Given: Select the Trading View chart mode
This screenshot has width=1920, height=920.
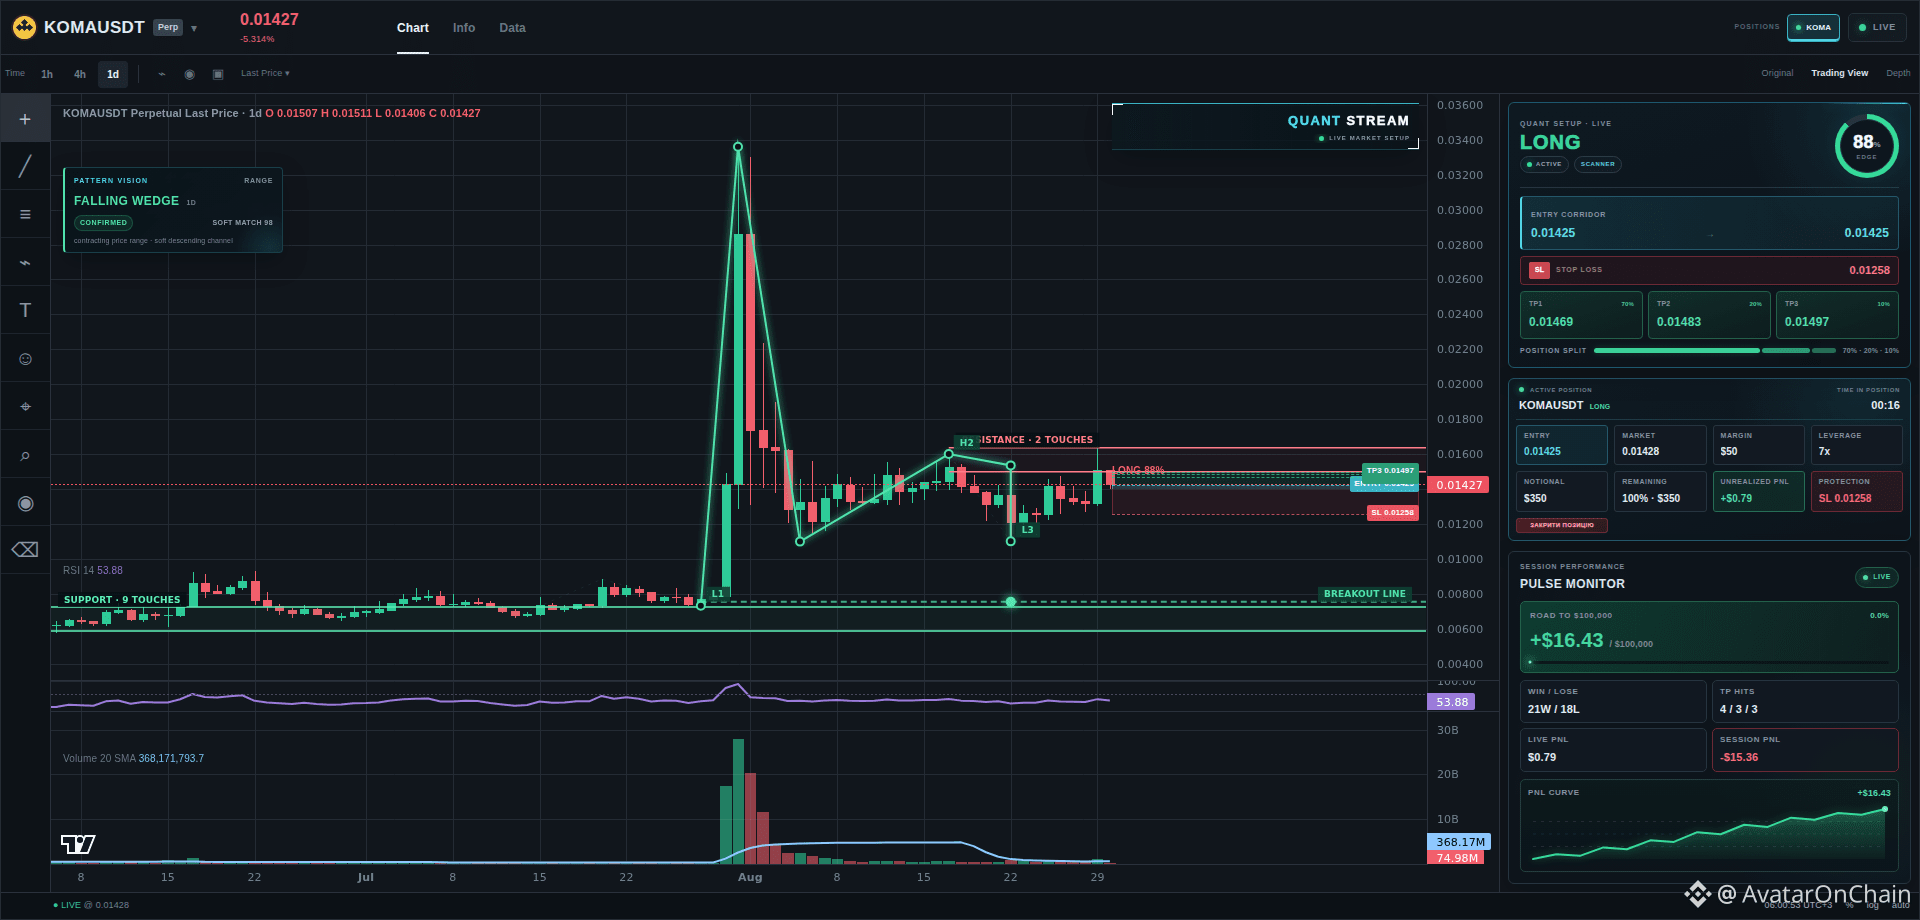Looking at the screenshot, I should [x=1840, y=73].
